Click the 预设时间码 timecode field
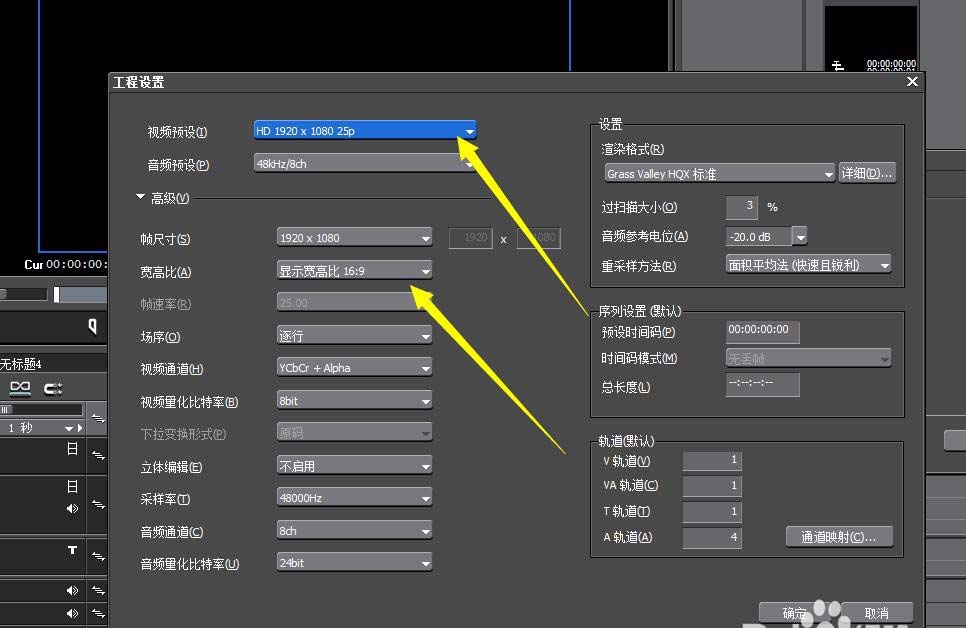Image resolution: width=966 pixels, height=628 pixels. coord(763,332)
